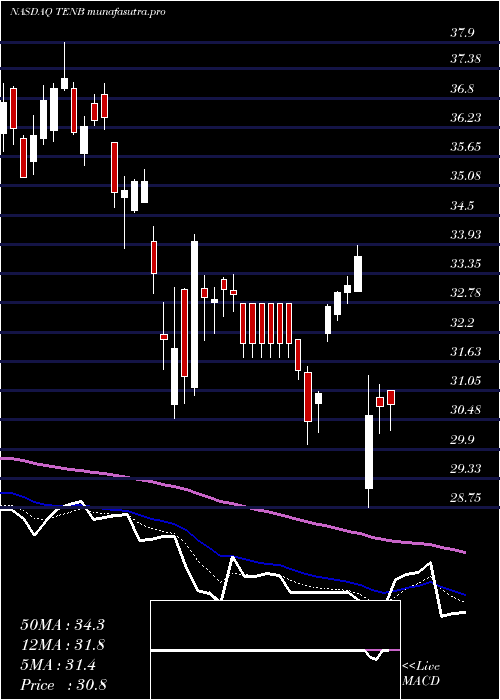Screen dimensions: 500x700
Task: Click the tallest white candle reaching 33.93
Action: coord(194,314)
